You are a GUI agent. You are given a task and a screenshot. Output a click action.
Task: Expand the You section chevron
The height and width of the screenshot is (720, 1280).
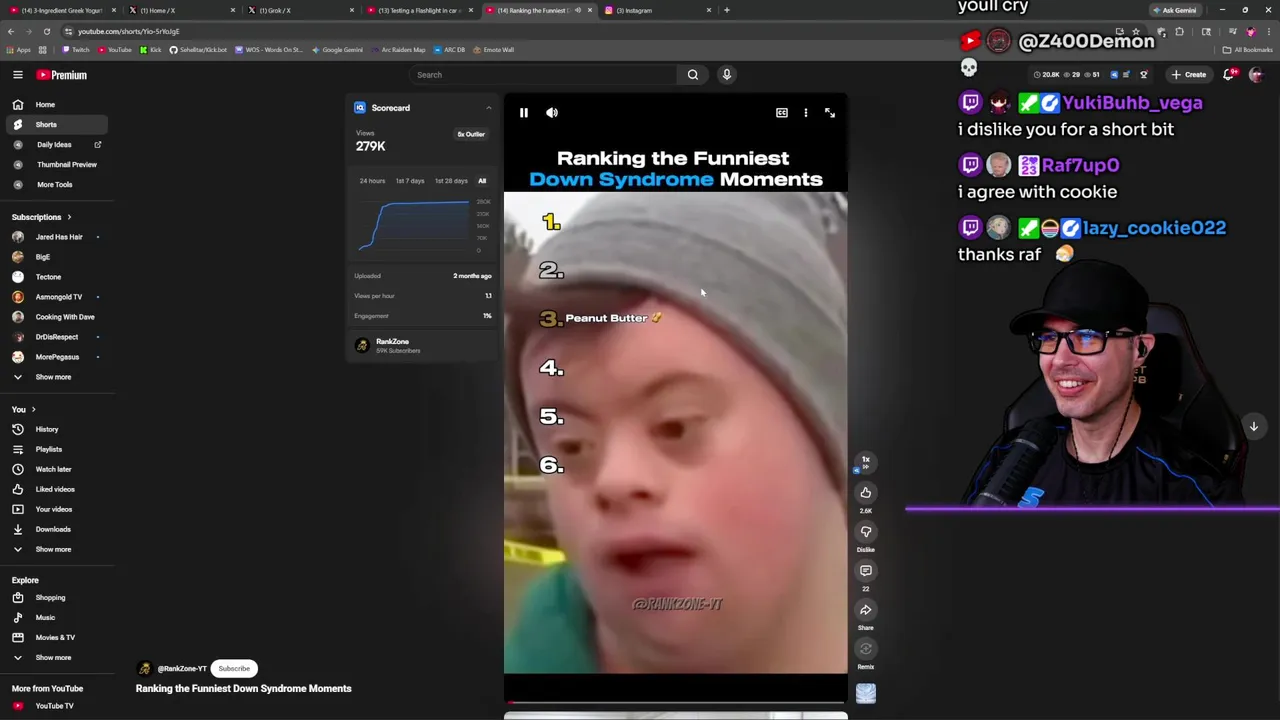pos(33,409)
